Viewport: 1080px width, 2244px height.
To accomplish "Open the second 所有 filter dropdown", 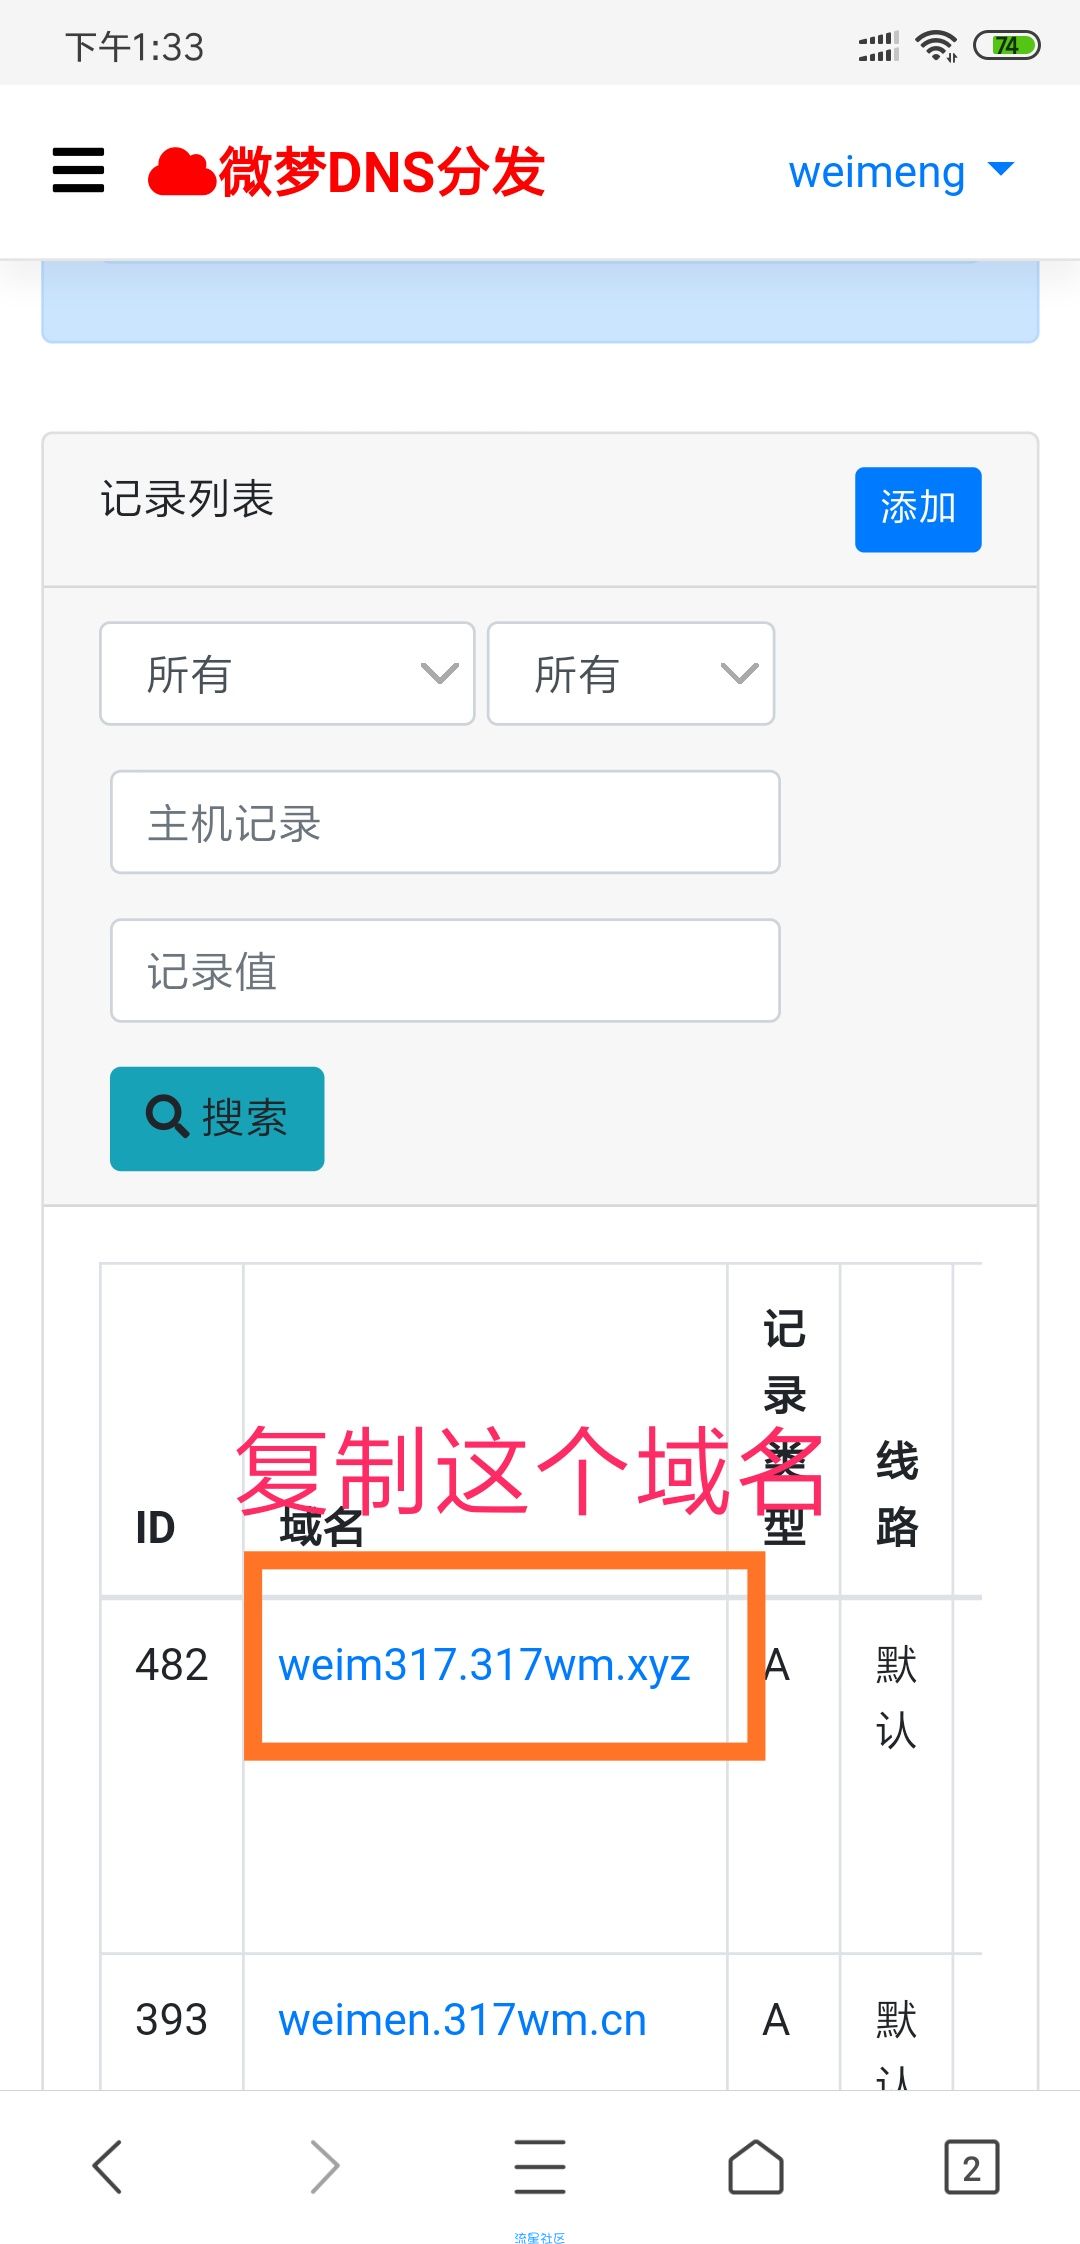I will [631, 673].
